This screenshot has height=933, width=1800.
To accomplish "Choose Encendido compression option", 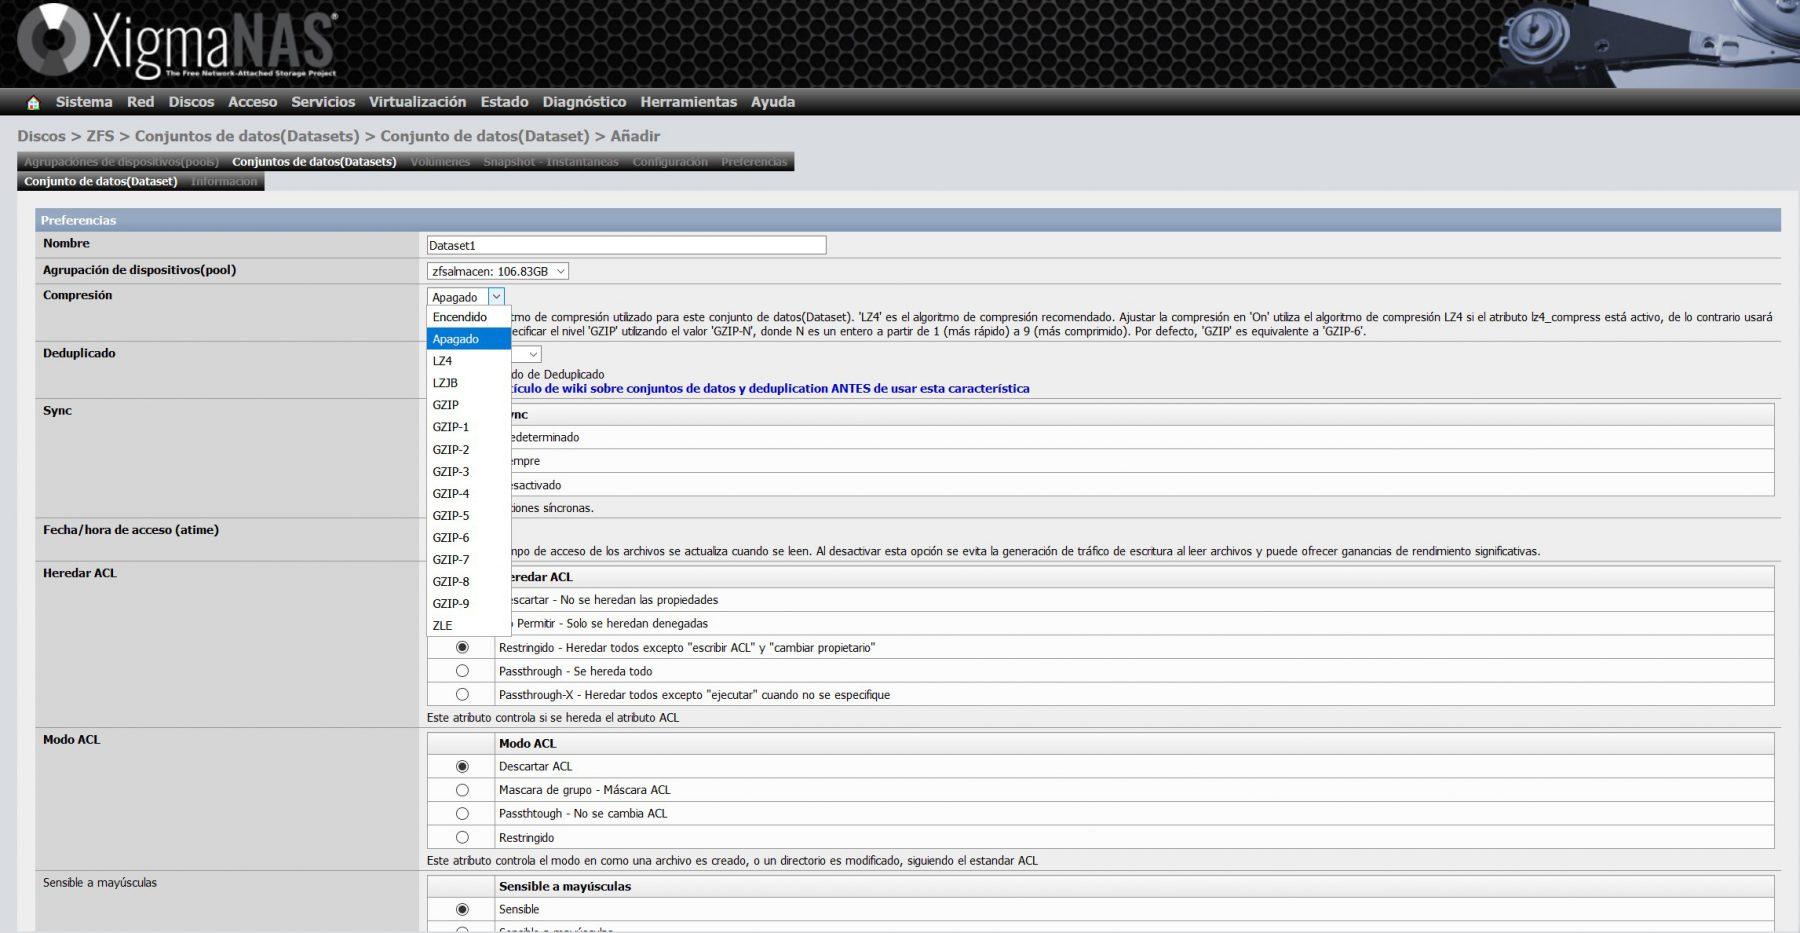I will click(x=468, y=317).
